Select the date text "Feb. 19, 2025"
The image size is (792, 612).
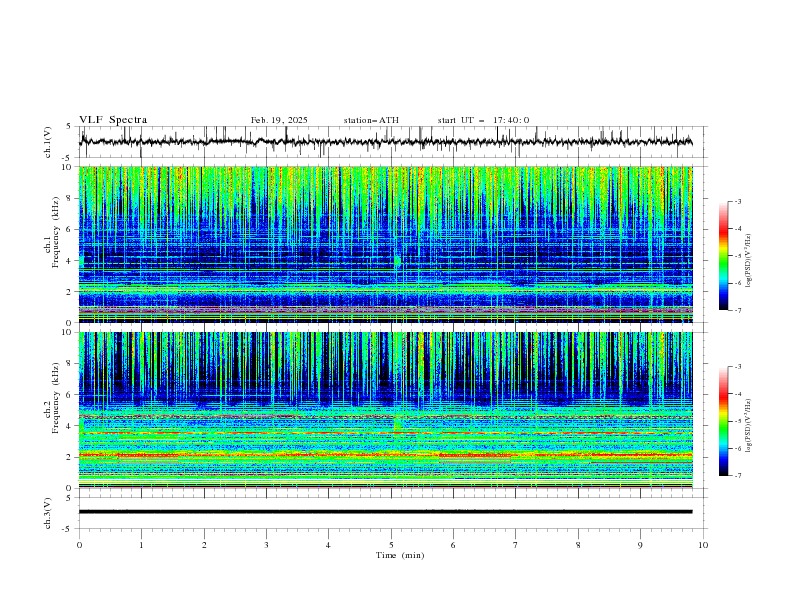279,120
